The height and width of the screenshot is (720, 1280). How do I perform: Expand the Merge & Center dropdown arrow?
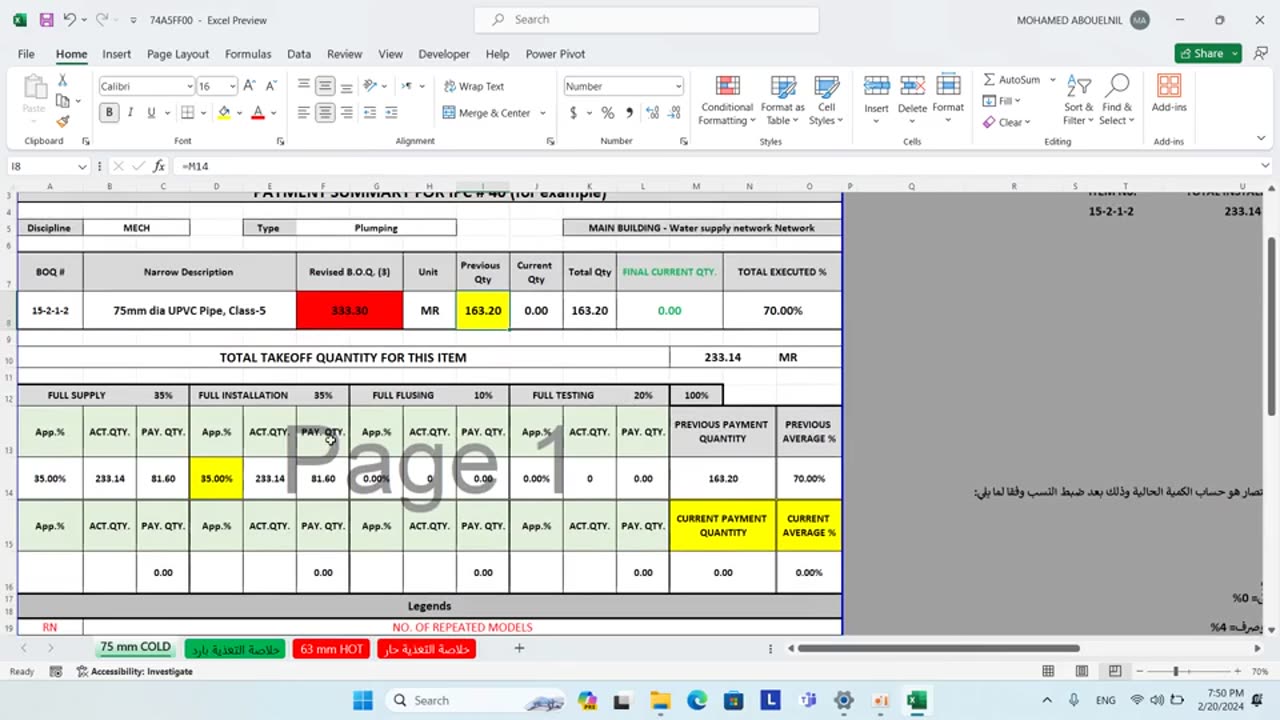(543, 113)
